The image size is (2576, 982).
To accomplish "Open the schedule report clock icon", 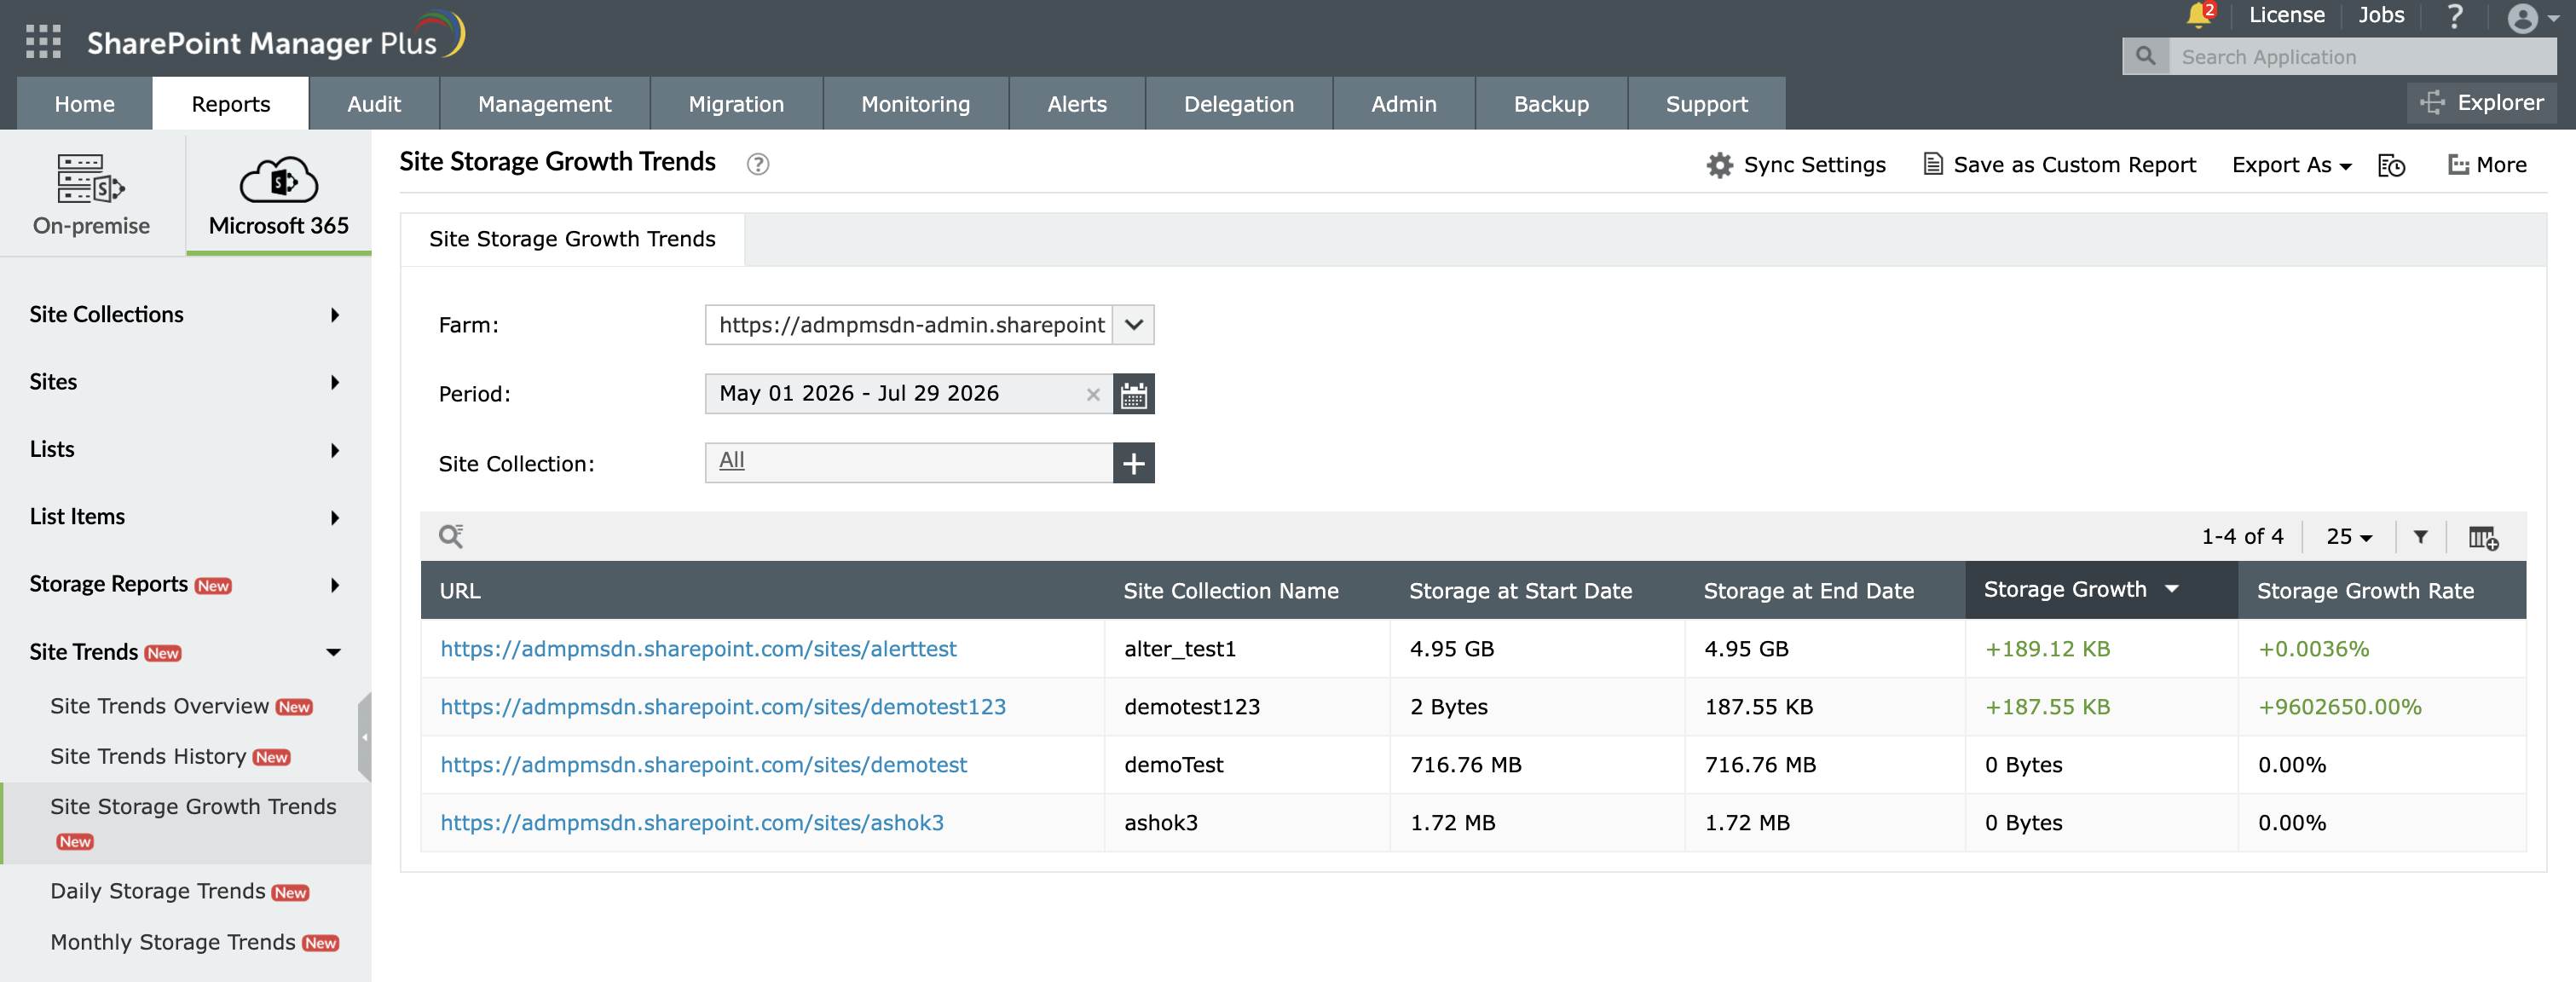I will [2391, 165].
